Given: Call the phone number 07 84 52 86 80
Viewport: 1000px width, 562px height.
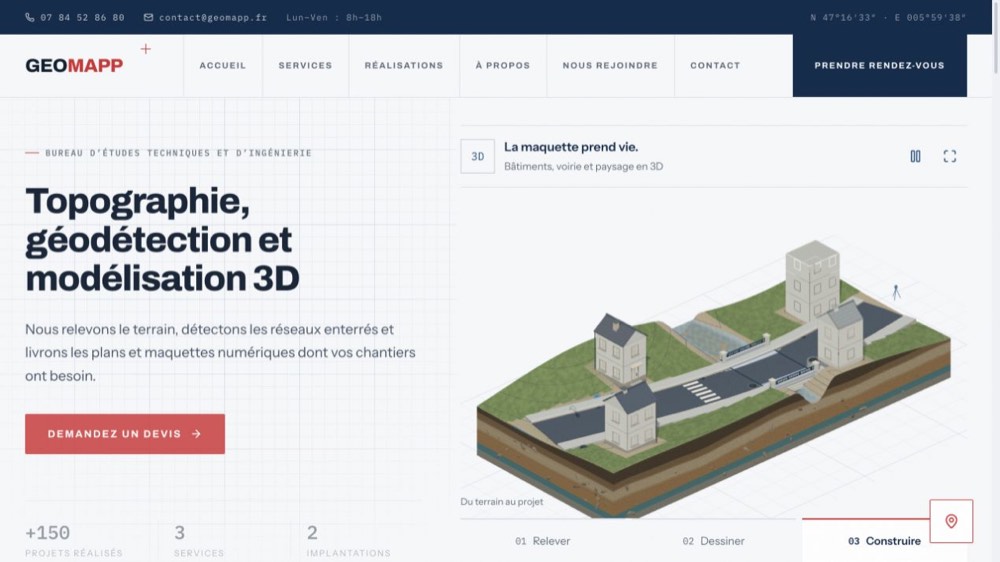Looking at the screenshot, I should click(x=82, y=17).
